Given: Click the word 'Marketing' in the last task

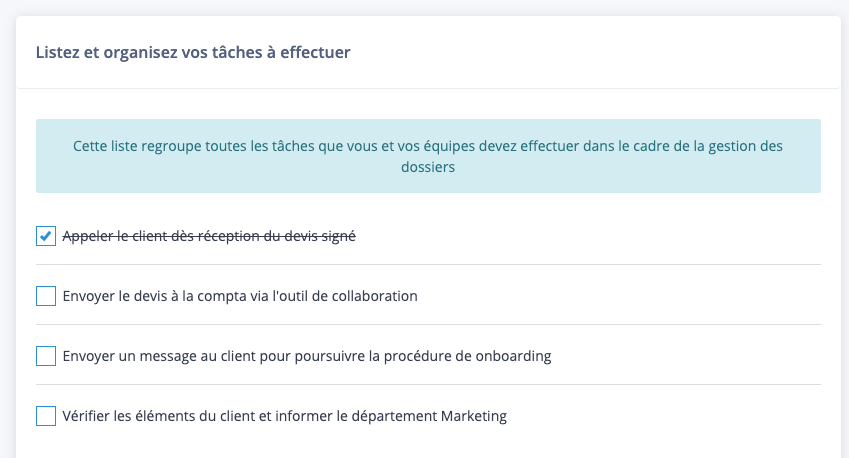Looking at the screenshot, I should (x=475, y=416).
